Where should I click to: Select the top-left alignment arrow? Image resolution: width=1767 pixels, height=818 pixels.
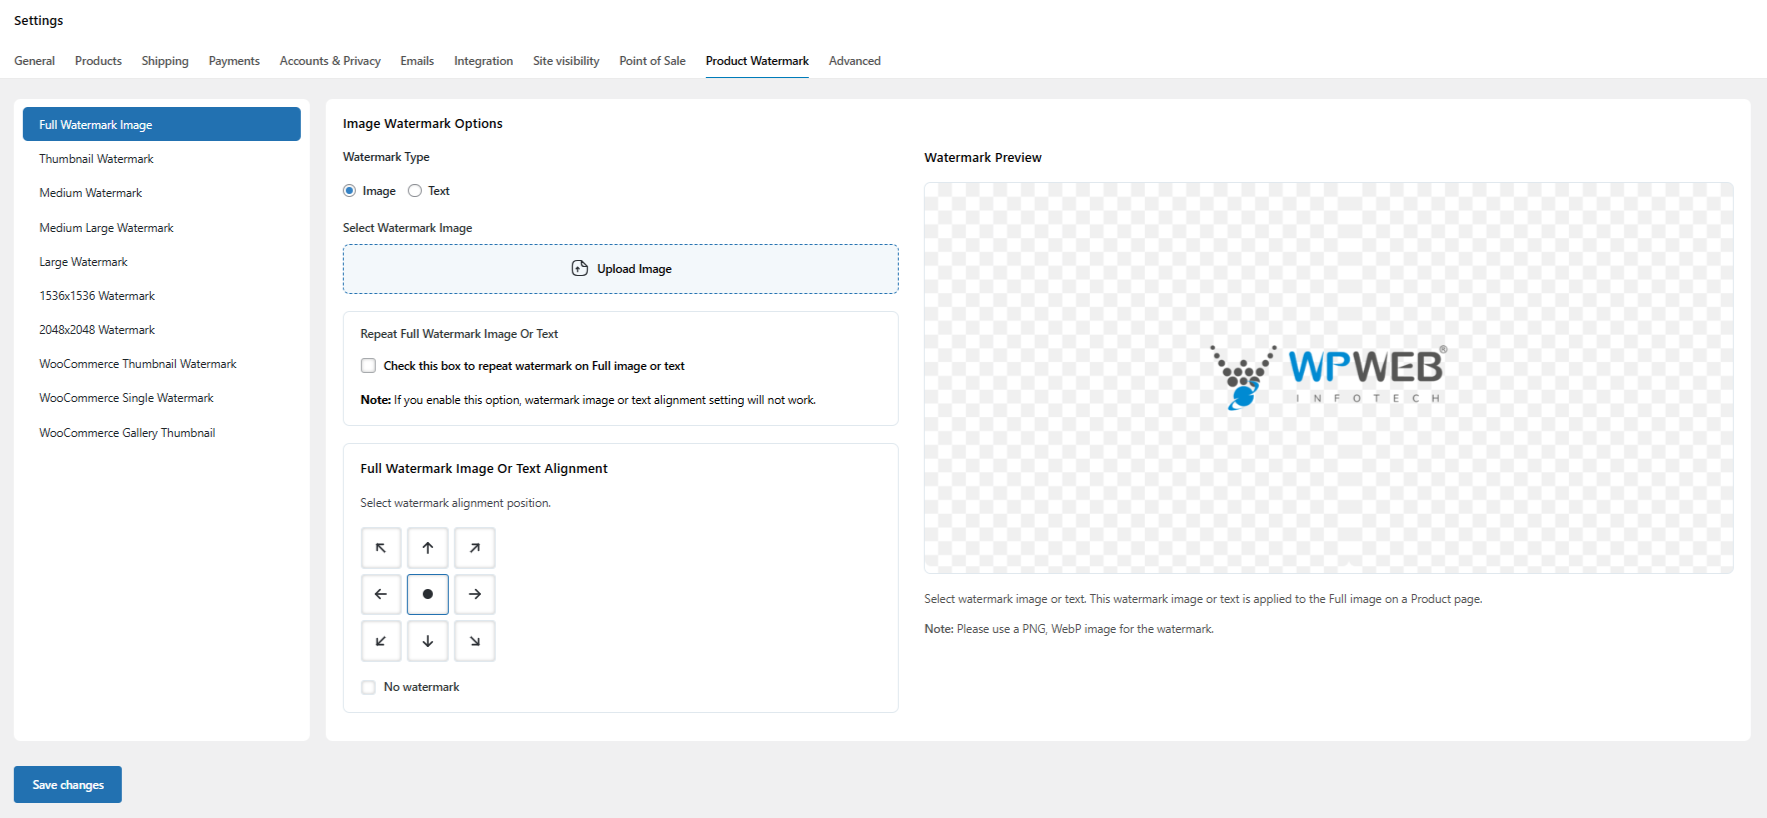pyautogui.click(x=381, y=548)
